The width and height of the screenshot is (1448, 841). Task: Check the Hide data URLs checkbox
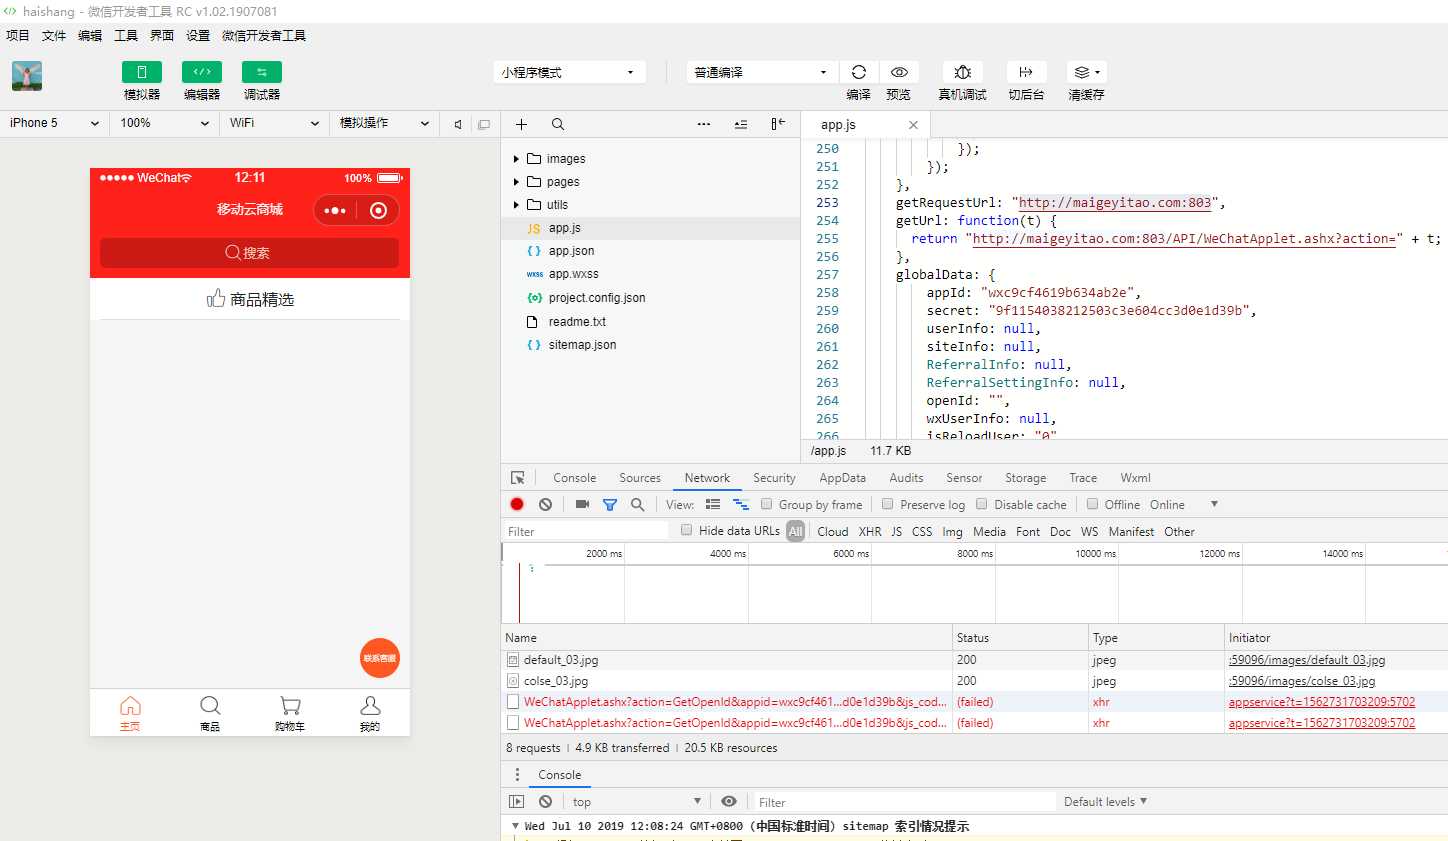tap(687, 530)
